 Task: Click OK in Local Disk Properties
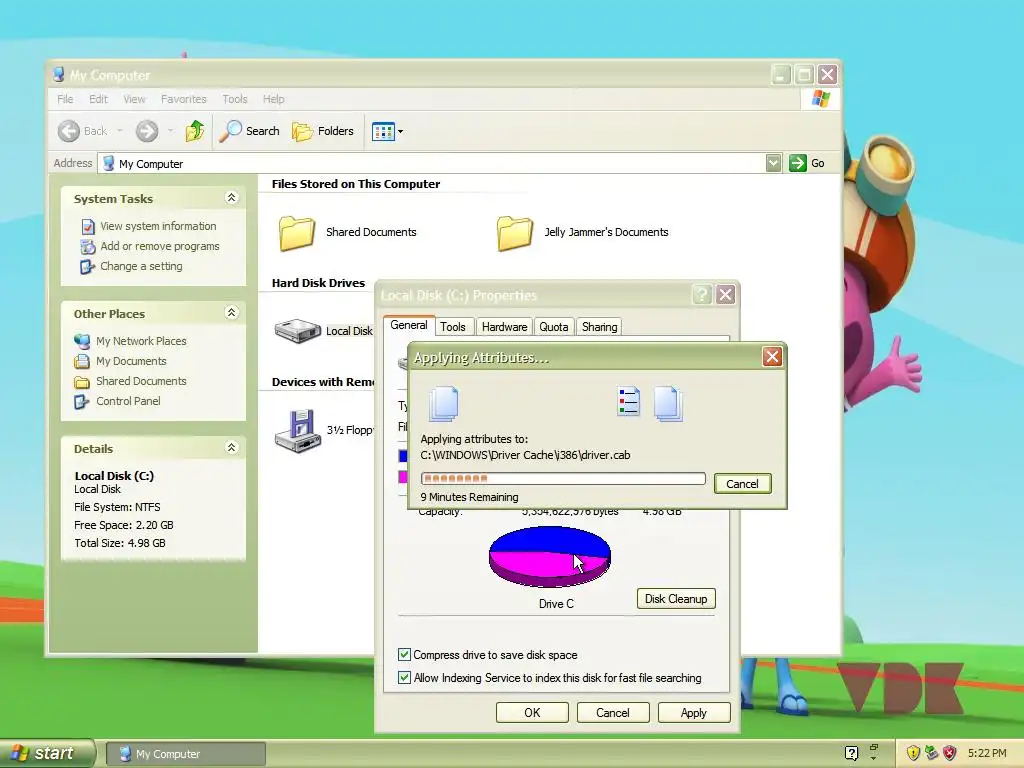532,712
